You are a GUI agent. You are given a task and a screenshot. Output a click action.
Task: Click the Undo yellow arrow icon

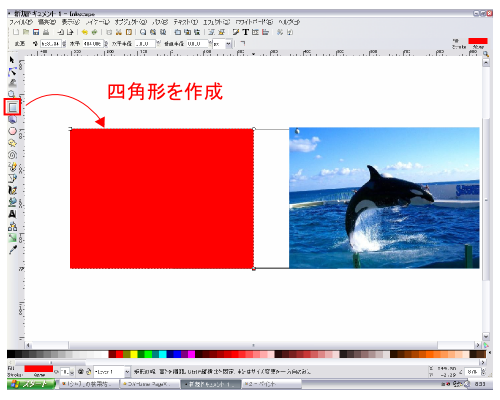(x=85, y=32)
